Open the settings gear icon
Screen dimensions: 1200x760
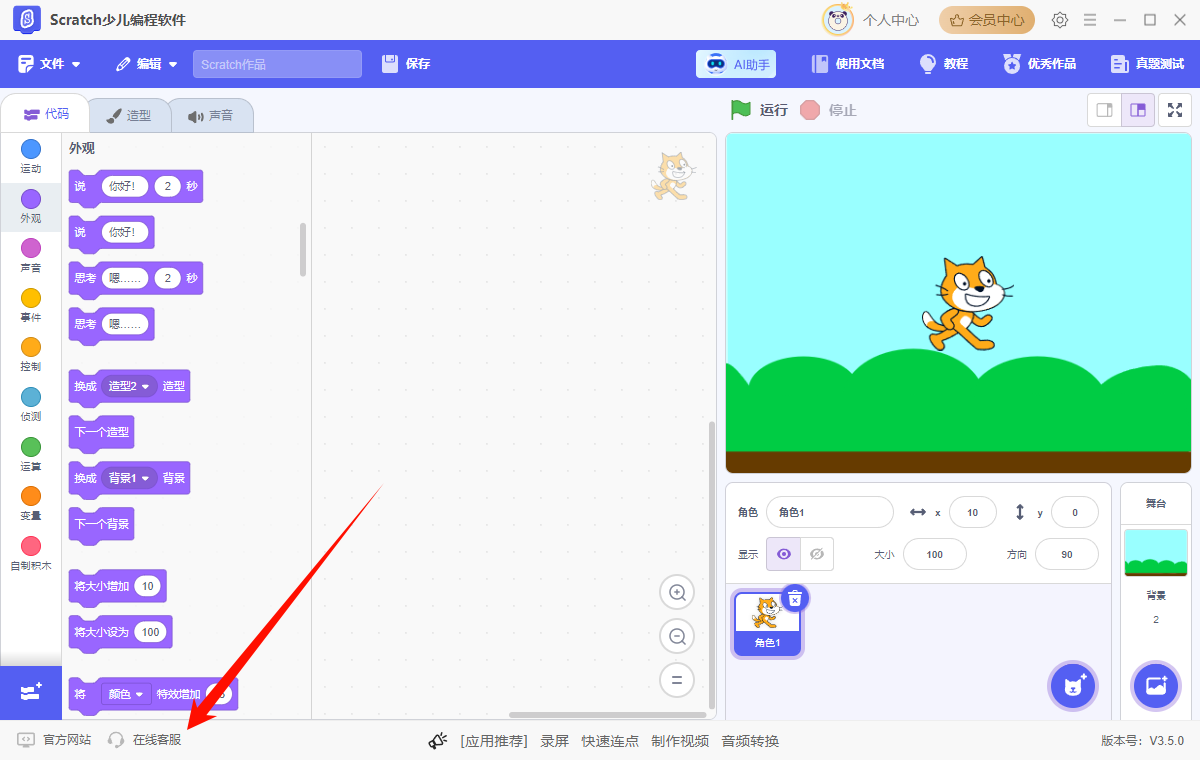pos(1059,19)
